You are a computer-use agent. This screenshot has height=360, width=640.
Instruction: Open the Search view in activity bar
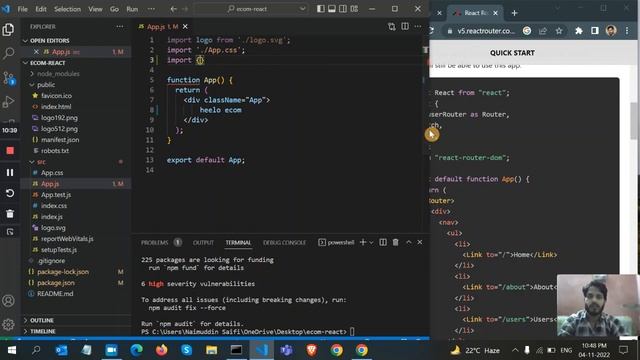click(8, 53)
